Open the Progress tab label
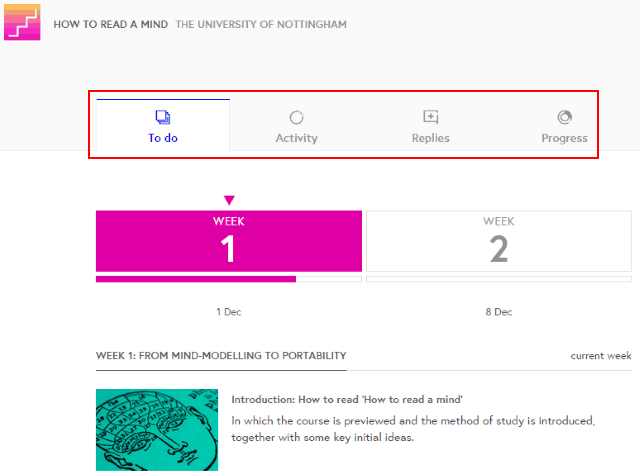The image size is (640, 475). (x=564, y=138)
